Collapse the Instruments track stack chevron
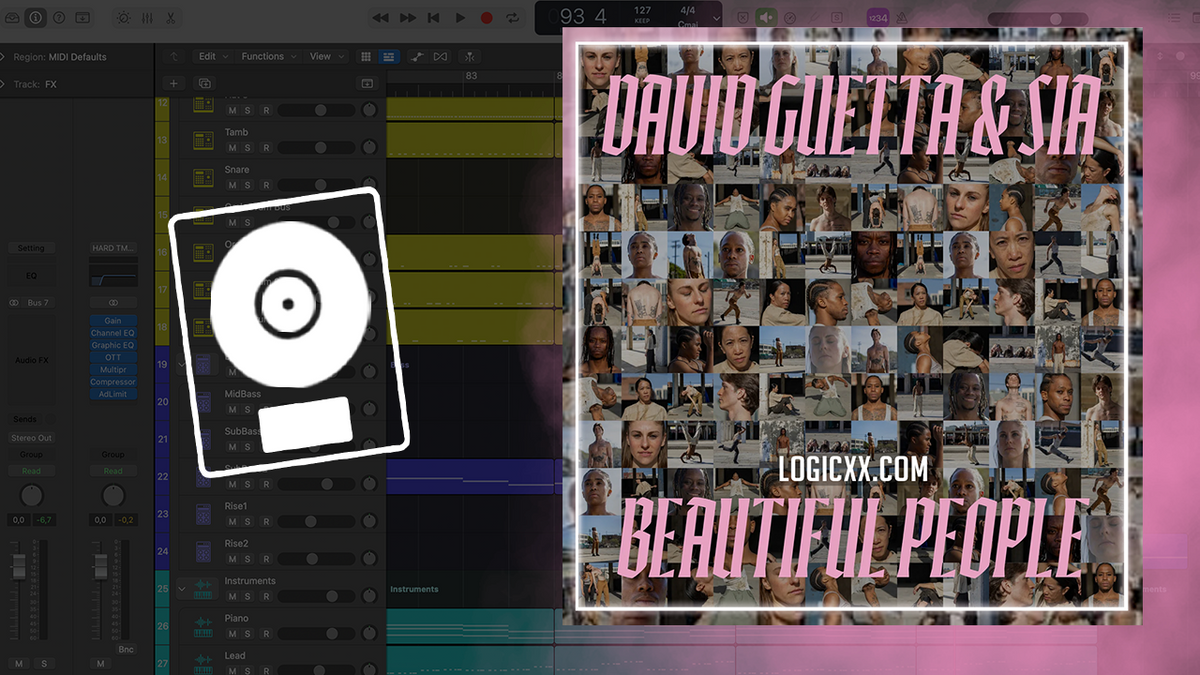 (182, 588)
